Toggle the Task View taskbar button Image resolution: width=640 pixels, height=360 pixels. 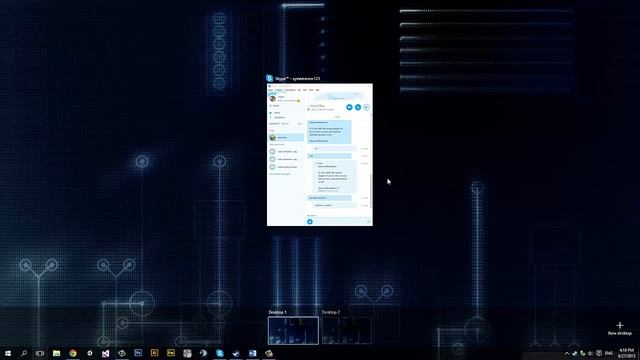pyautogui.click(x=40, y=353)
